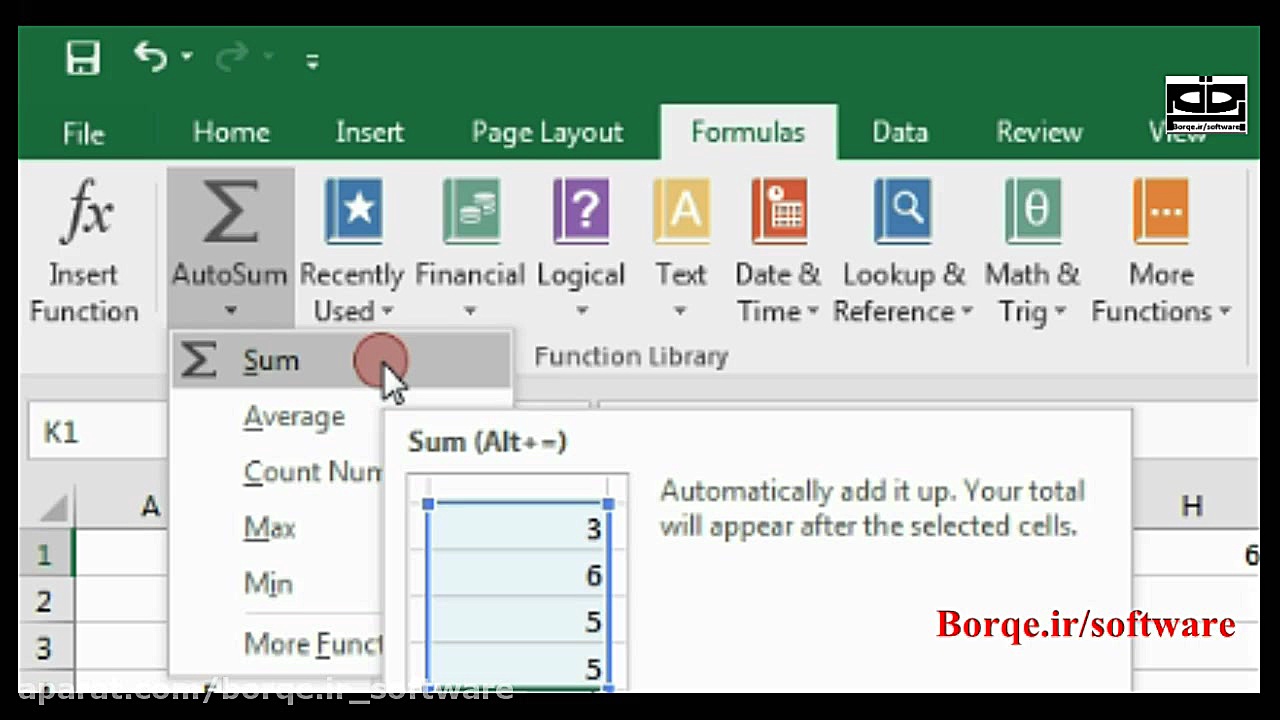Open the orange More Functions ribbon button
Image resolution: width=1280 pixels, height=720 pixels.
(x=1161, y=249)
